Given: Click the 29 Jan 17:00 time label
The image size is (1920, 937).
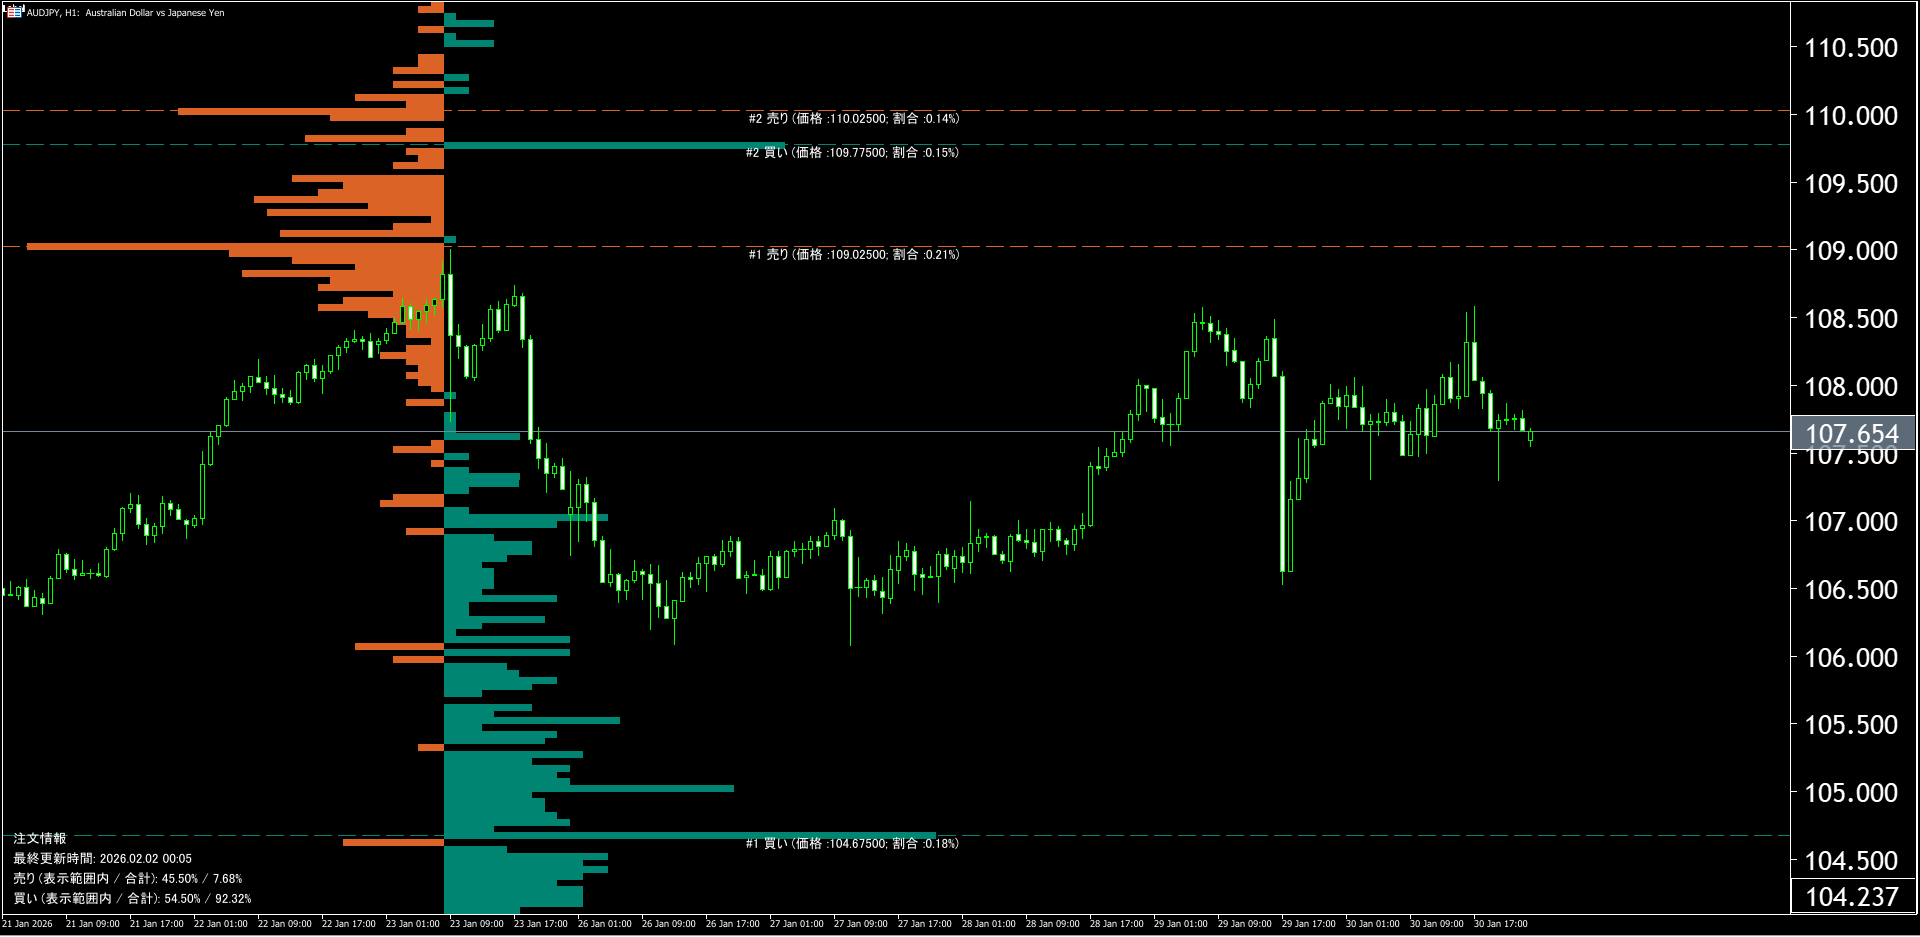Looking at the screenshot, I should tap(1309, 924).
